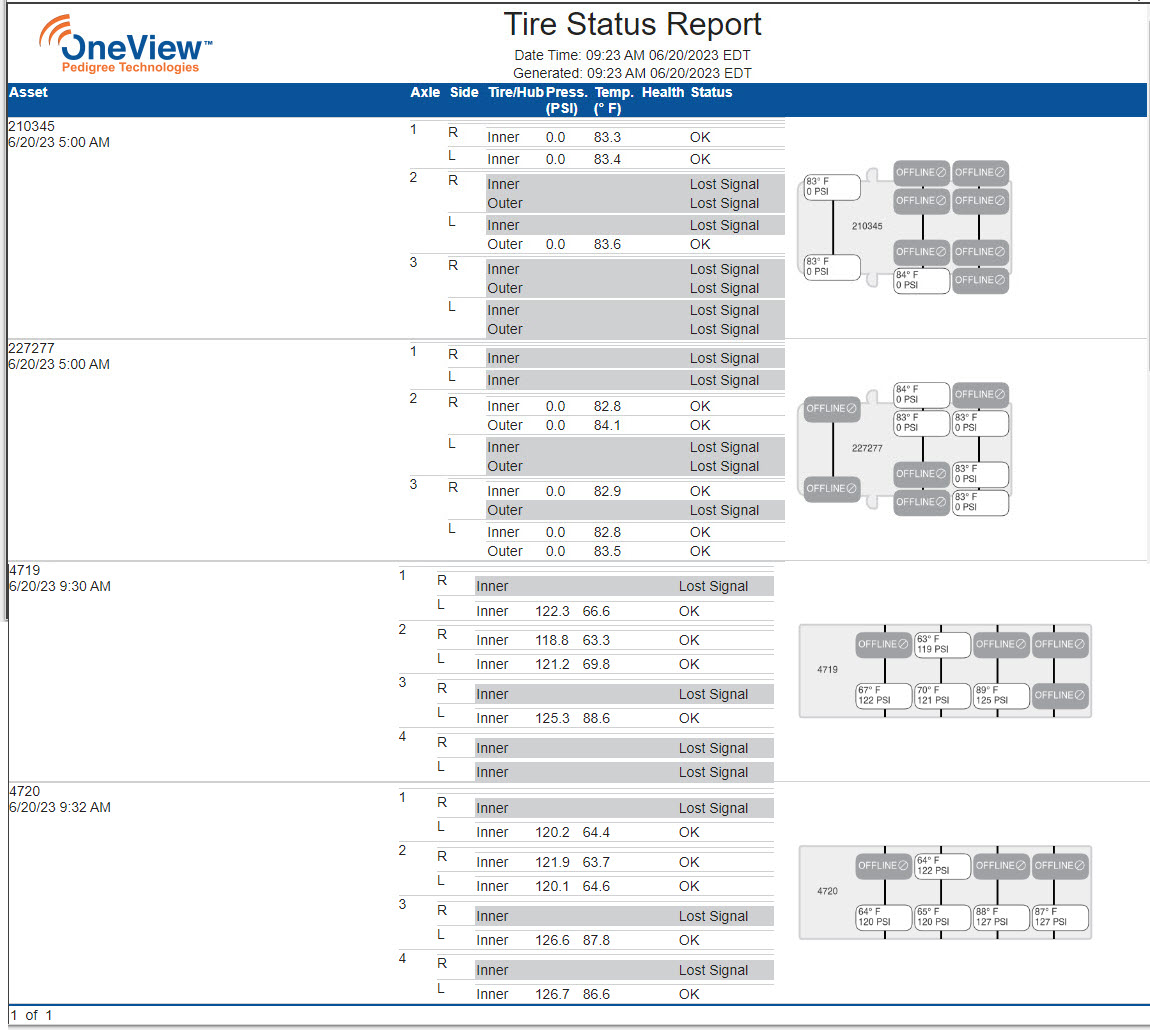Select the 70° F 121 PSI tire icon
Viewport: 1150px width, 1030px height.
[943, 696]
